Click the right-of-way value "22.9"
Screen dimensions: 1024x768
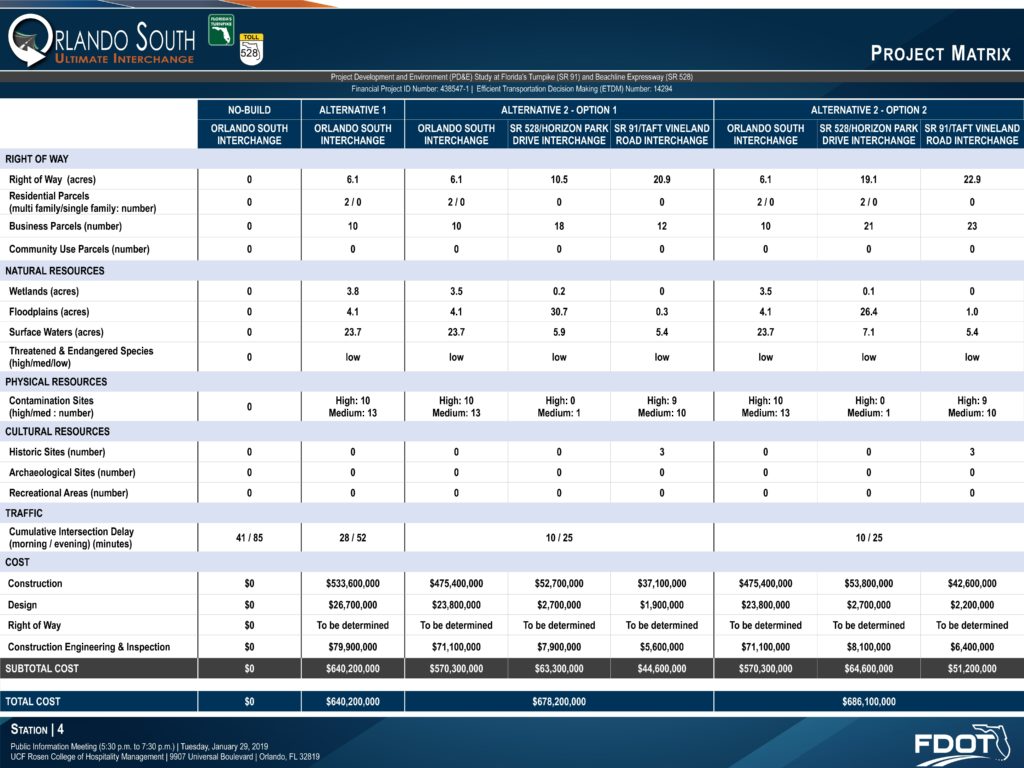tap(972, 180)
